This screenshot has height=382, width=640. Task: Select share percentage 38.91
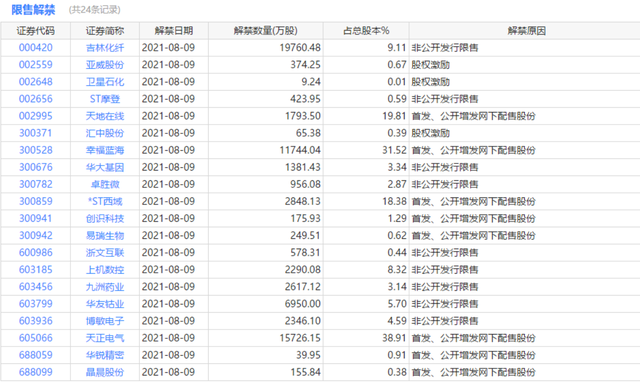(394, 338)
